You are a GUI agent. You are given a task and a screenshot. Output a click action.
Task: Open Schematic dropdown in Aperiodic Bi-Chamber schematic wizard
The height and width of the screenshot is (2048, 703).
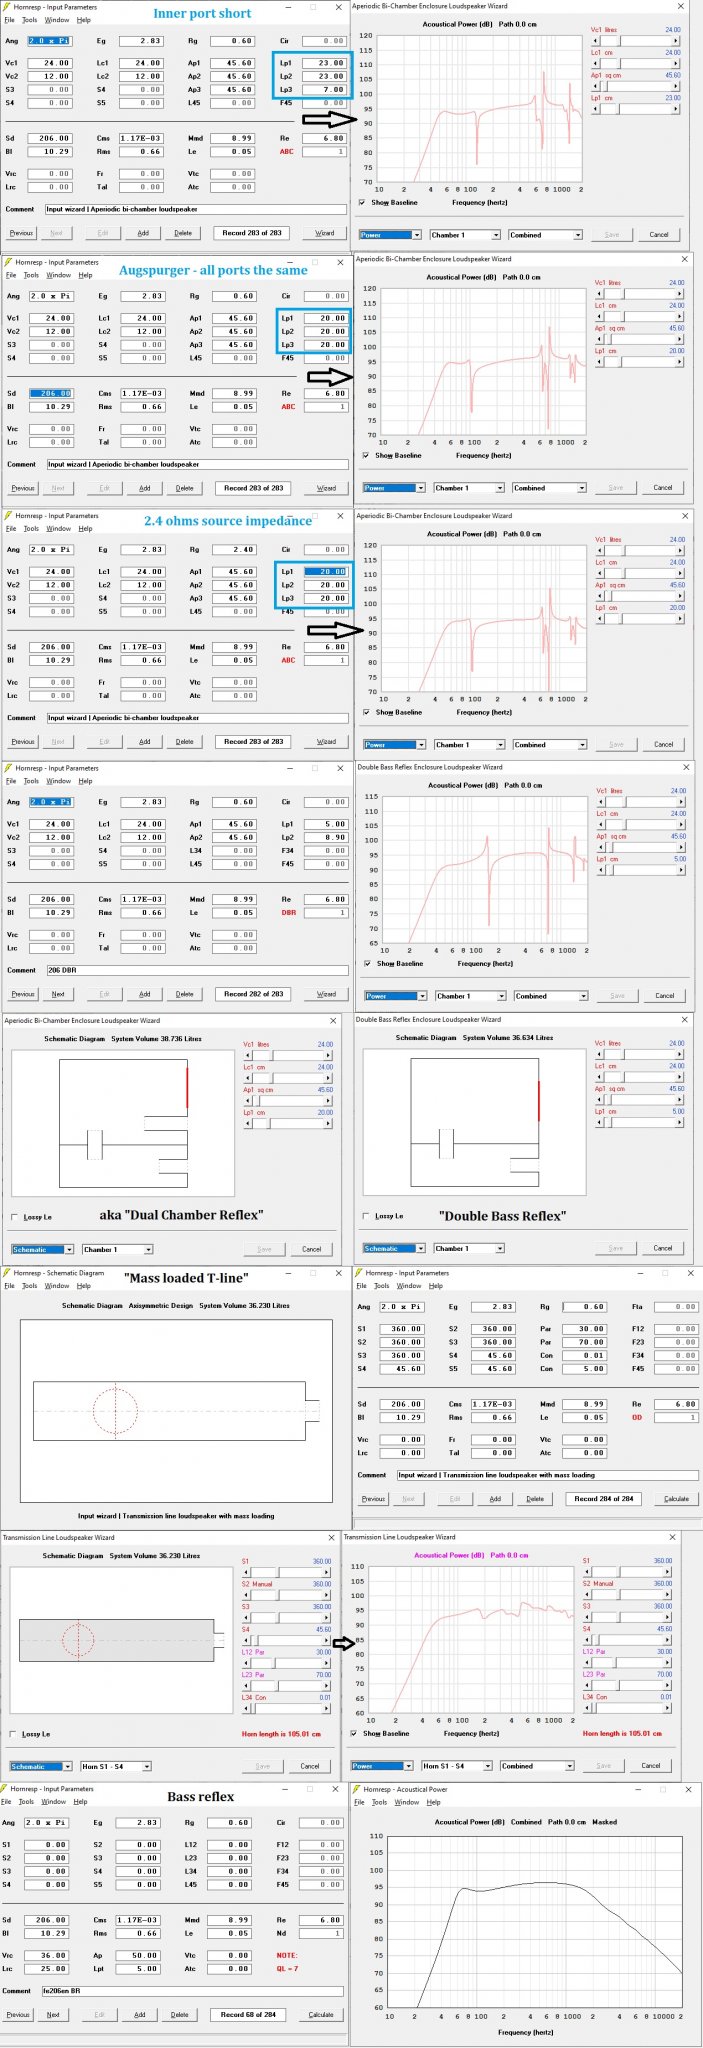pyautogui.click(x=42, y=1249)
